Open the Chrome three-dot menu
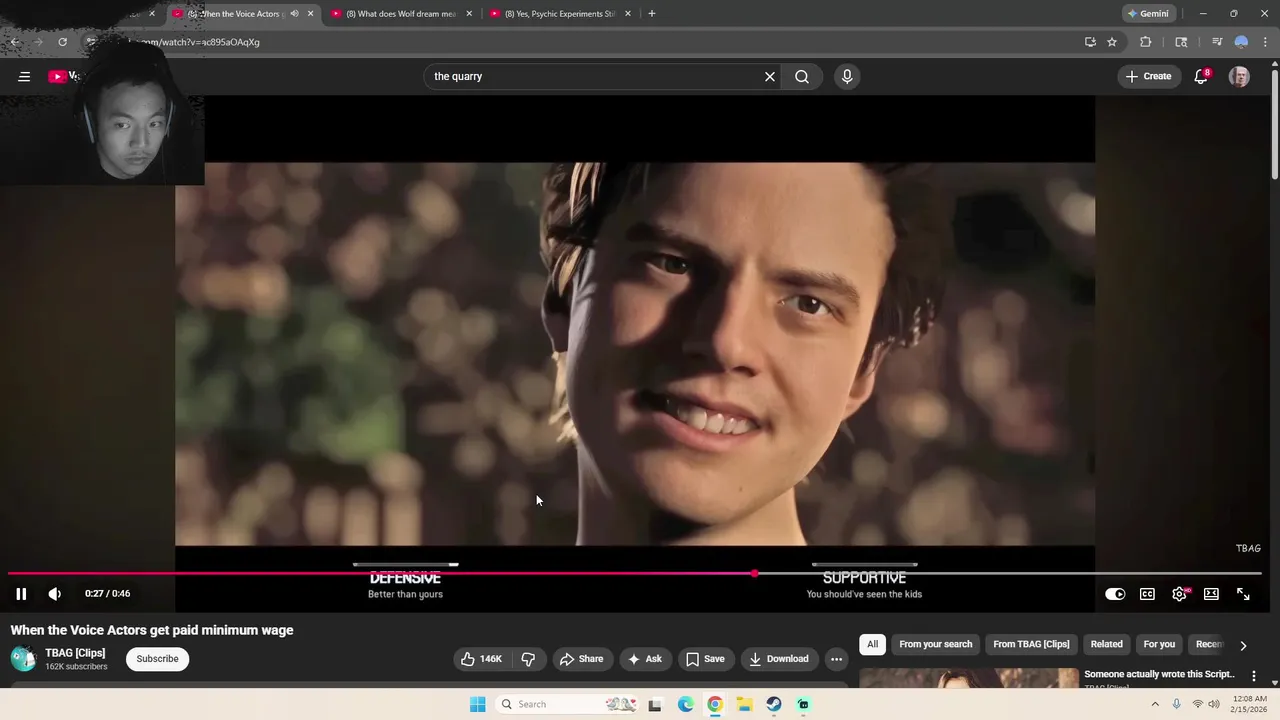1280x720 pixels. click(x=1265, y=42)
